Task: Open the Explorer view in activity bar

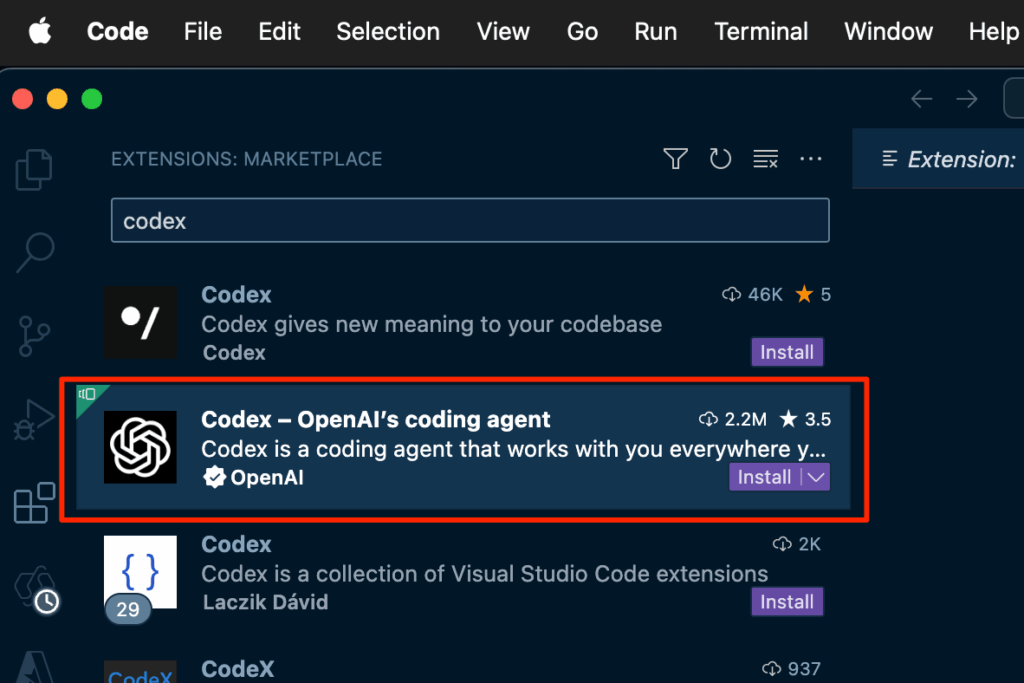Action: (34, 169)
